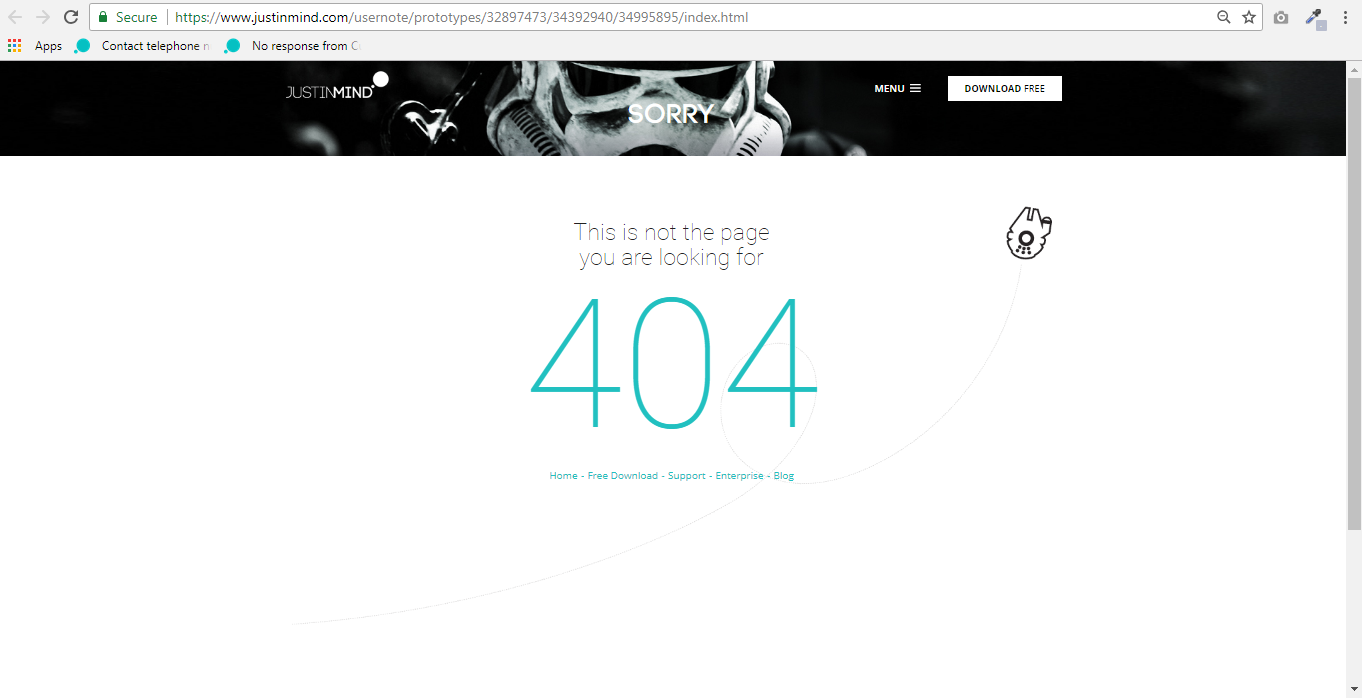Go to the Support link

tap(686, 476)
